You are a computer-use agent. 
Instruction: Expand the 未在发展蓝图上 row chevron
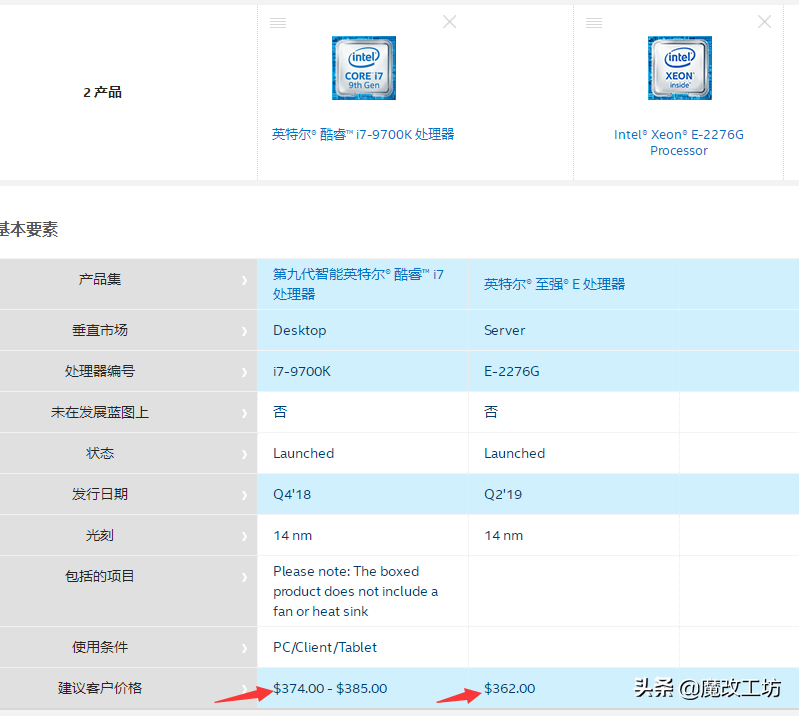point(245,413)
